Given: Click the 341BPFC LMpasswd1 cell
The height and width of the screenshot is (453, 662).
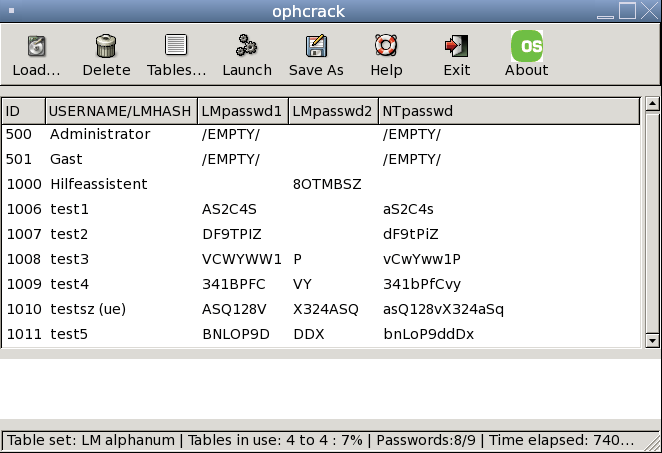Looking at the screenshot, I should click(233, 284).
